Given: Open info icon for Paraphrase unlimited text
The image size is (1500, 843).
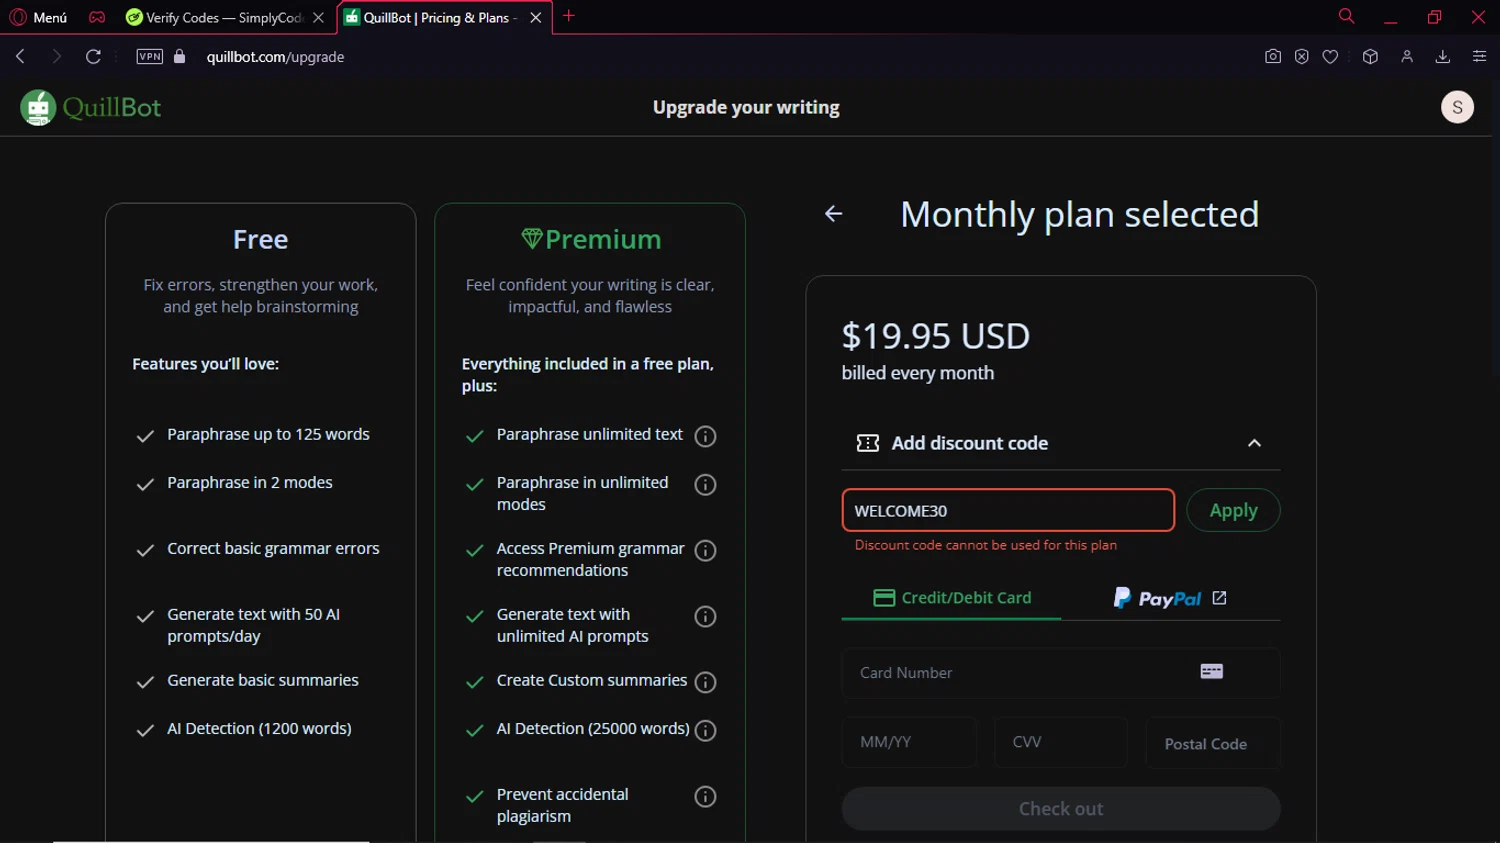Looking at the screenshot, I should (705, 436).
